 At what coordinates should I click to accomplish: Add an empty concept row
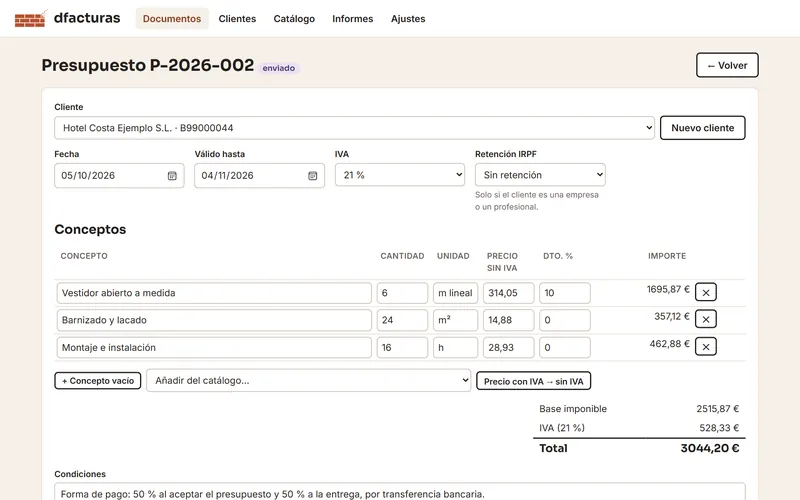[x=98, y=381]
